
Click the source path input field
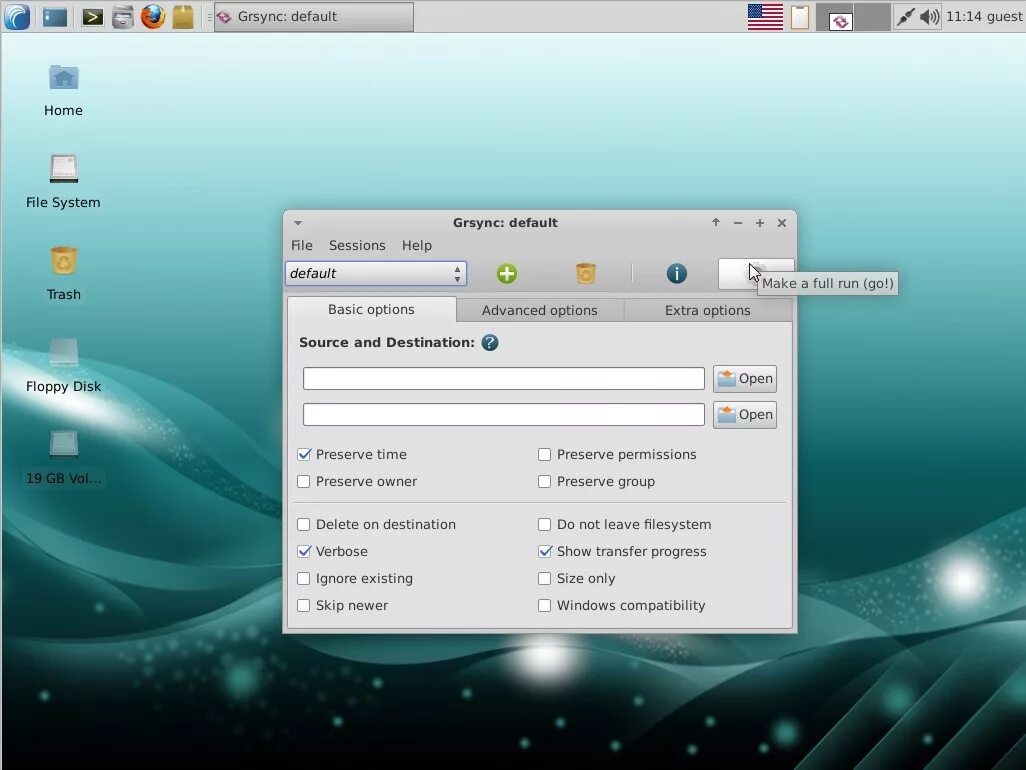[504, 379]
